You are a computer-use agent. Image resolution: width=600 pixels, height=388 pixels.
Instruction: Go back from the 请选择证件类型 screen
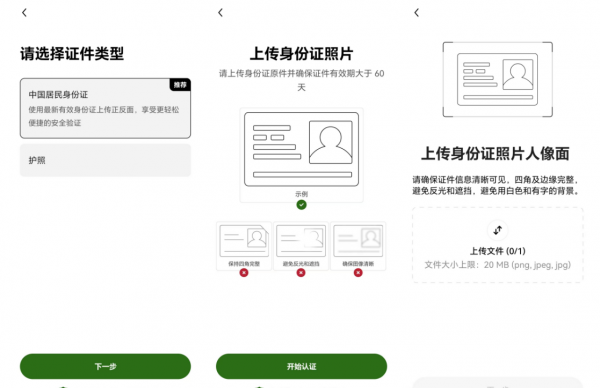tap(24, 13)
